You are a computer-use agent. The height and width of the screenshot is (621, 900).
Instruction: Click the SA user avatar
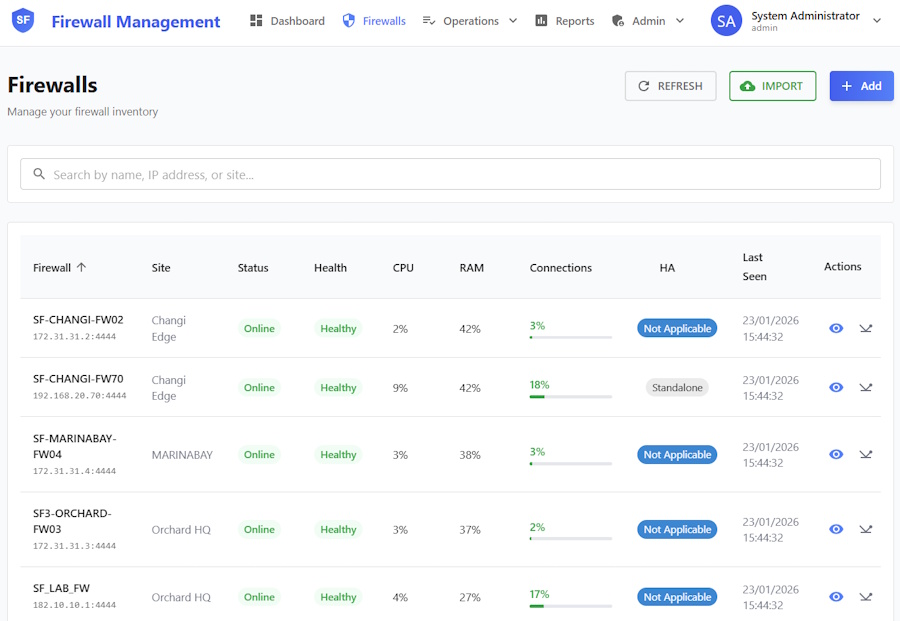[726, 21]
